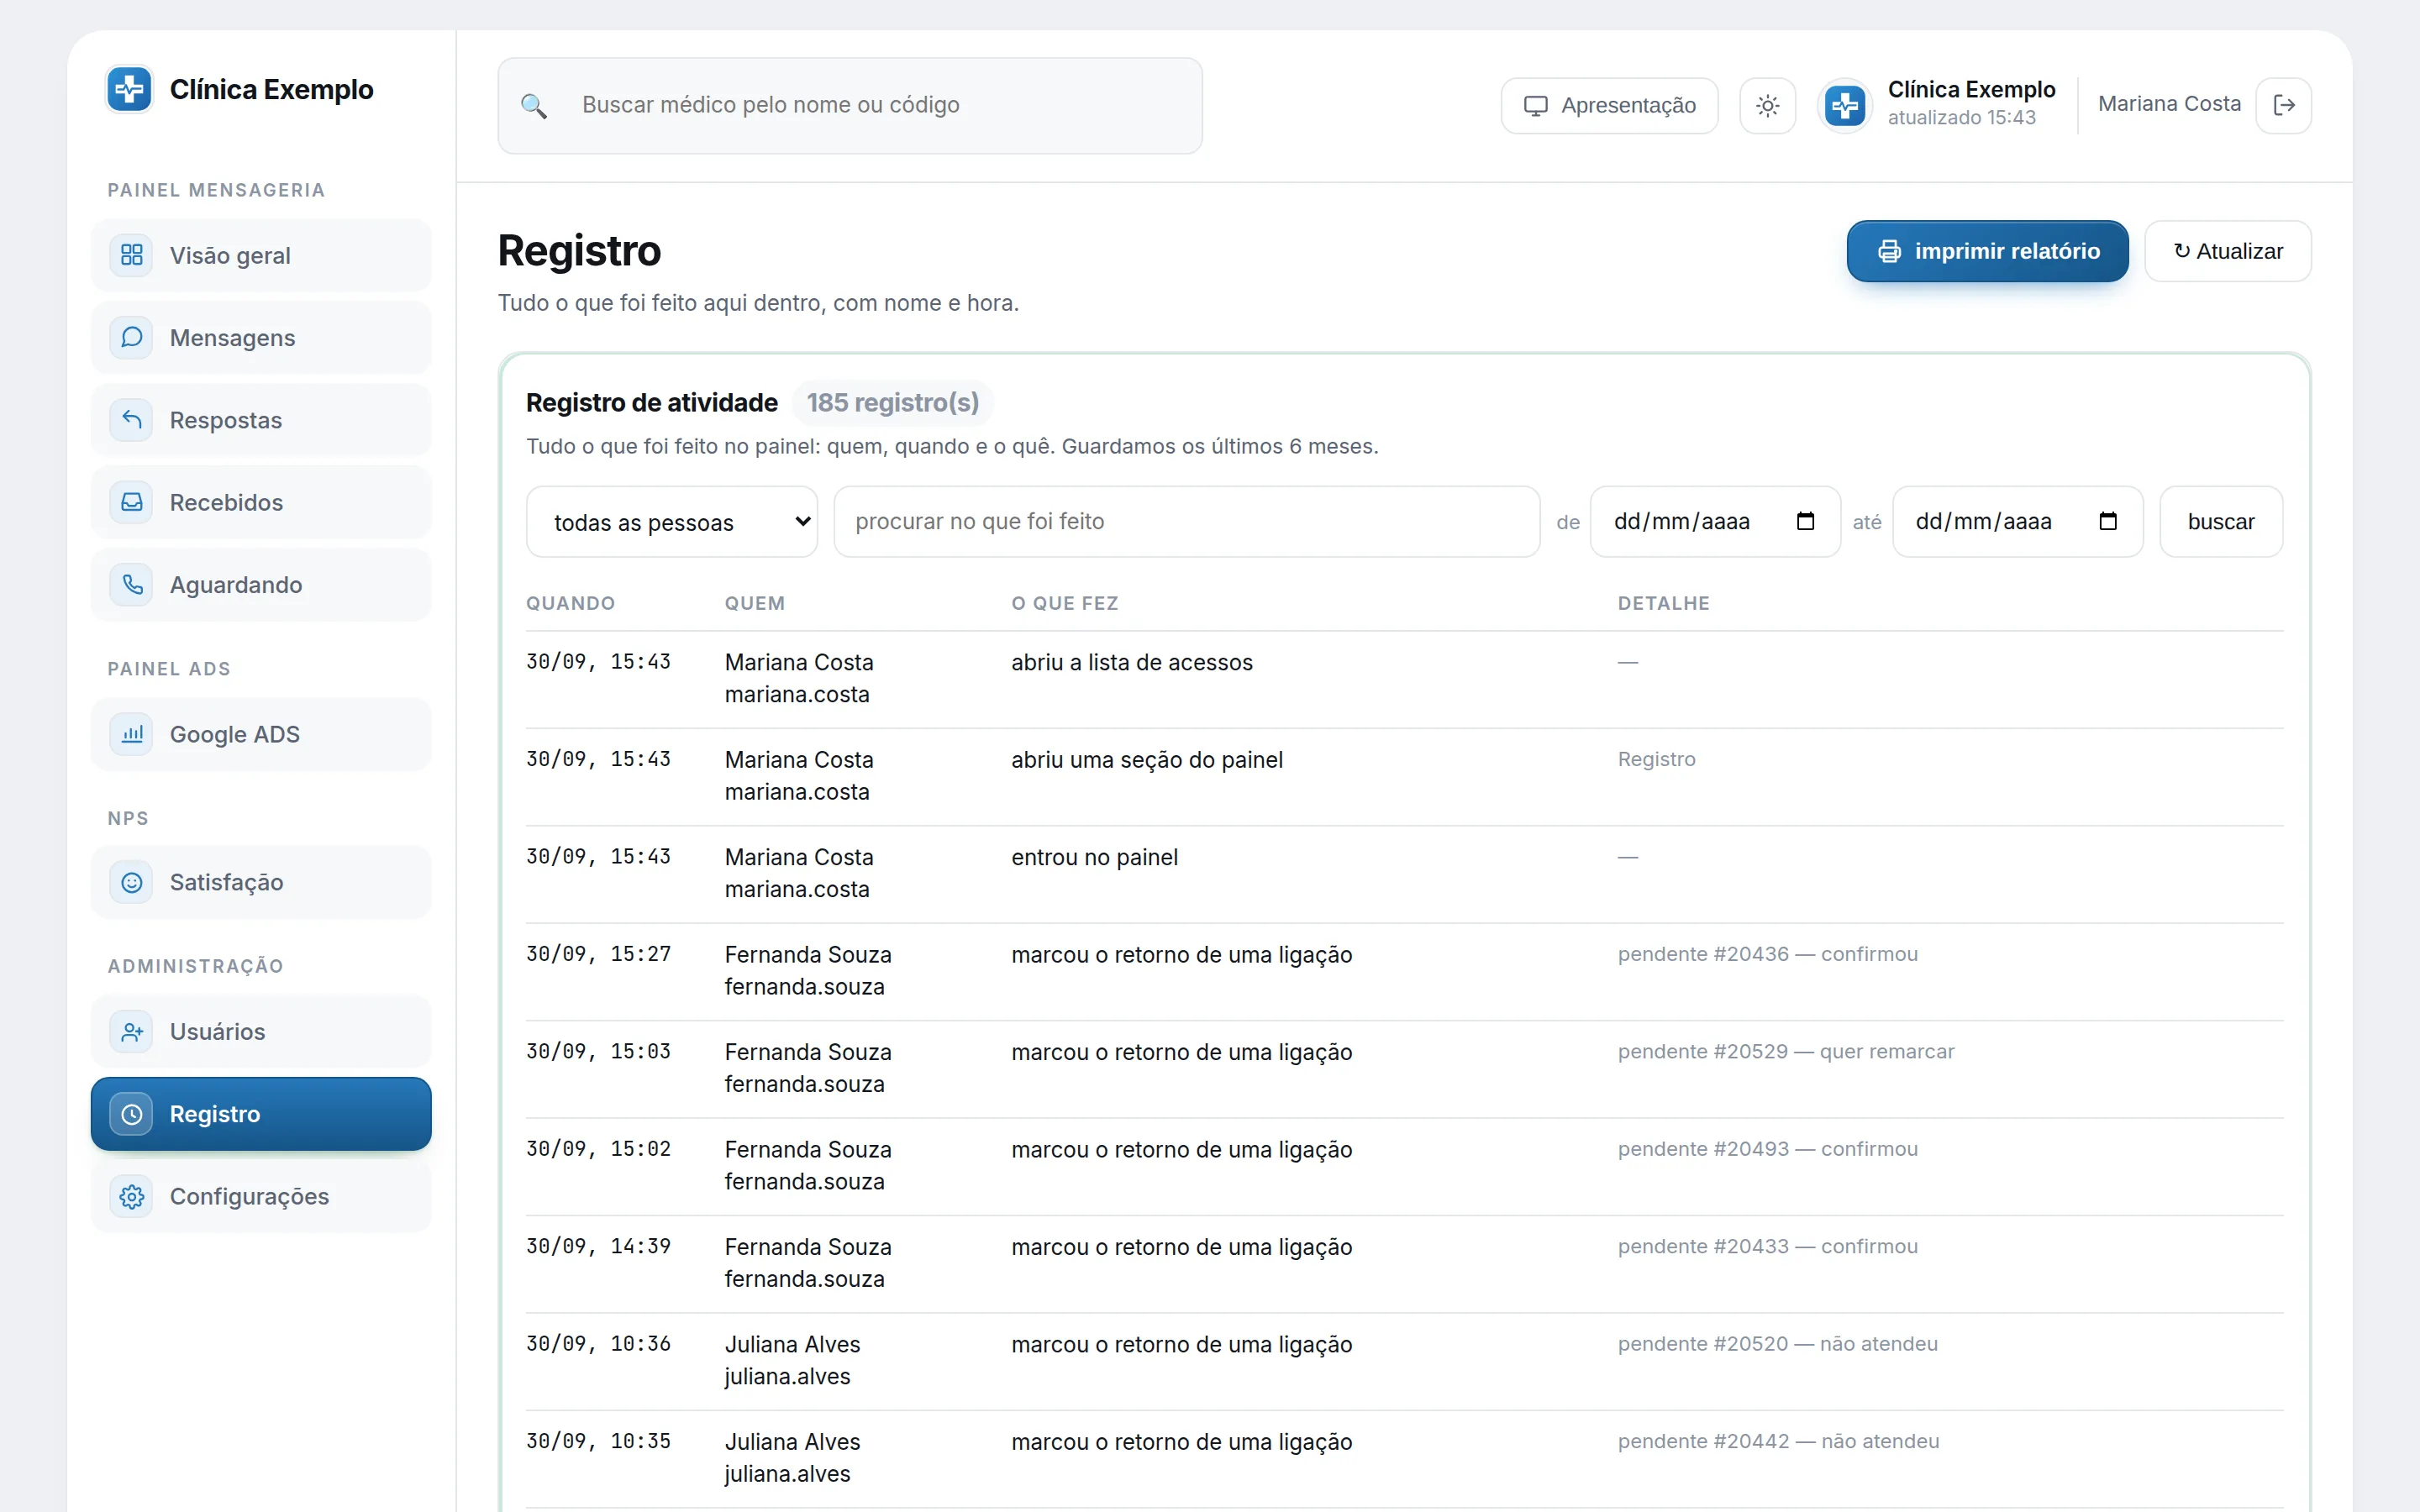Click 'pendente #20520 — não atendeu' detail

coord(1778,1344)
